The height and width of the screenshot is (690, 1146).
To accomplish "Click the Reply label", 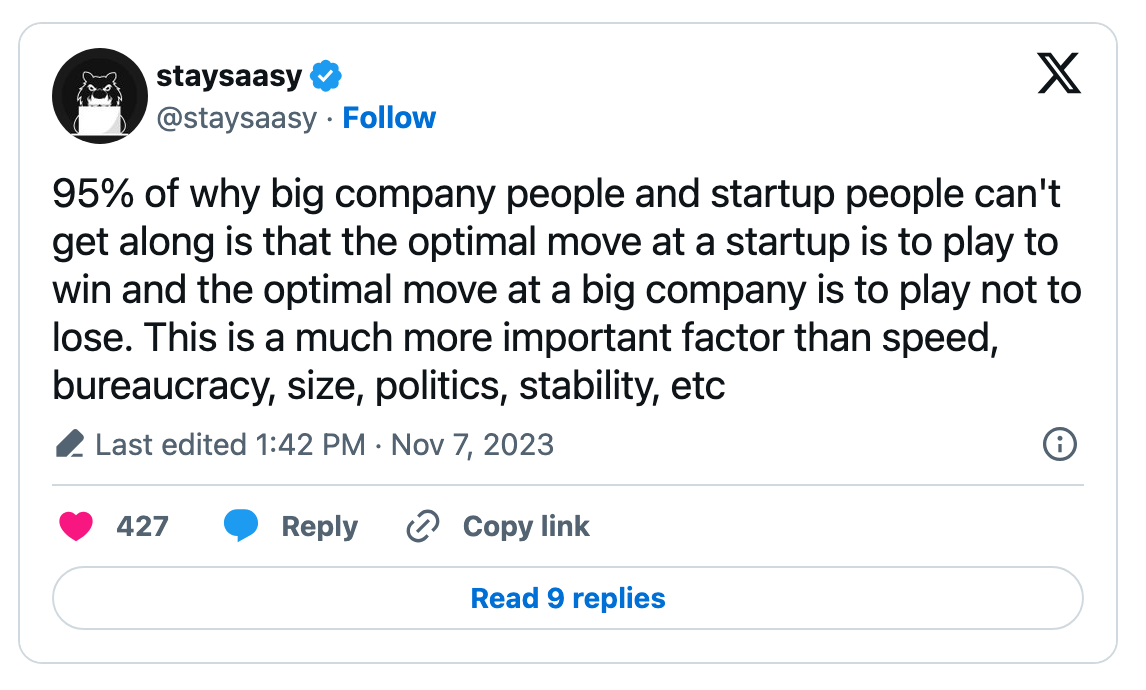I will click(320, 527).
